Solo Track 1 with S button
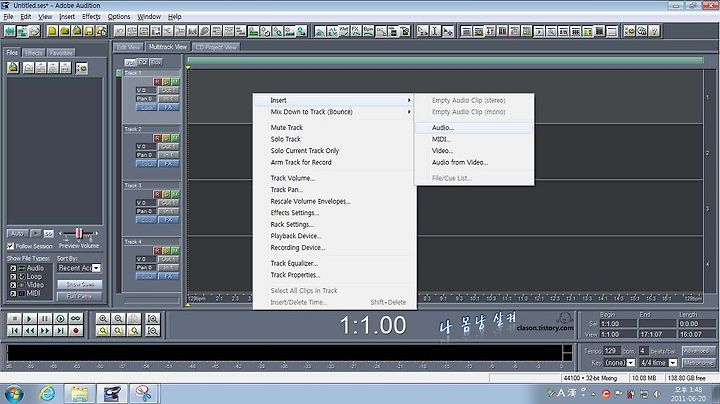720x404 pixels. coord(166,82)
